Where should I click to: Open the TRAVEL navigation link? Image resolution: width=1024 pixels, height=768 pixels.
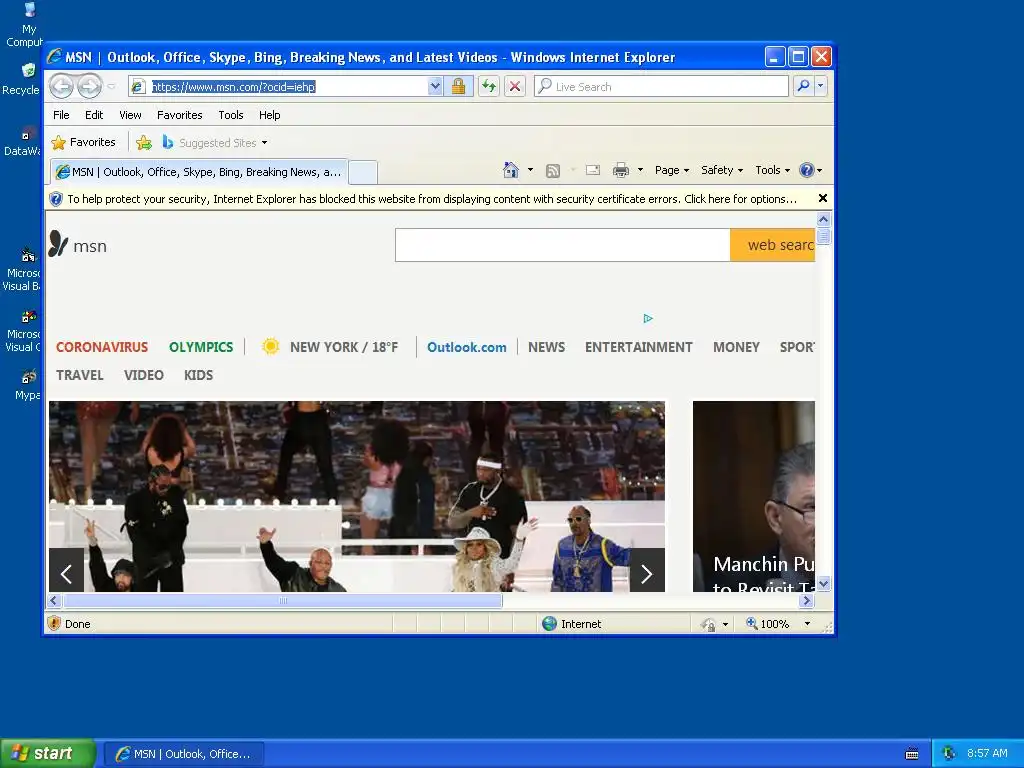tap(80, 376)
